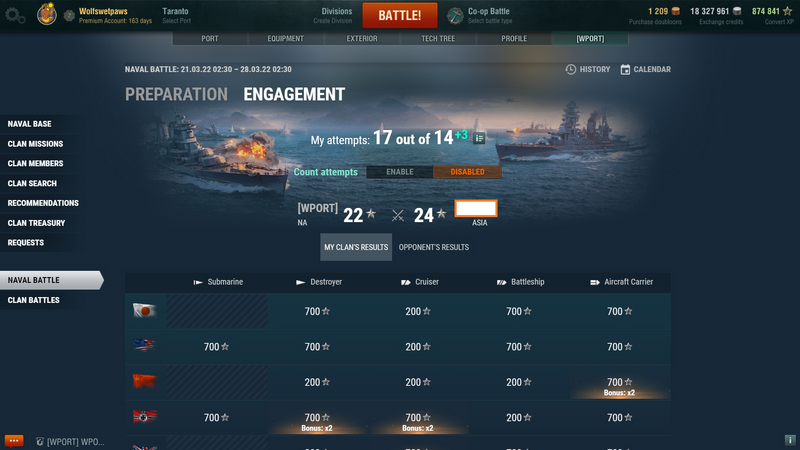Set Count attempts to Disabled
This screenshot has height=450, width=800.
coord(467,172)
